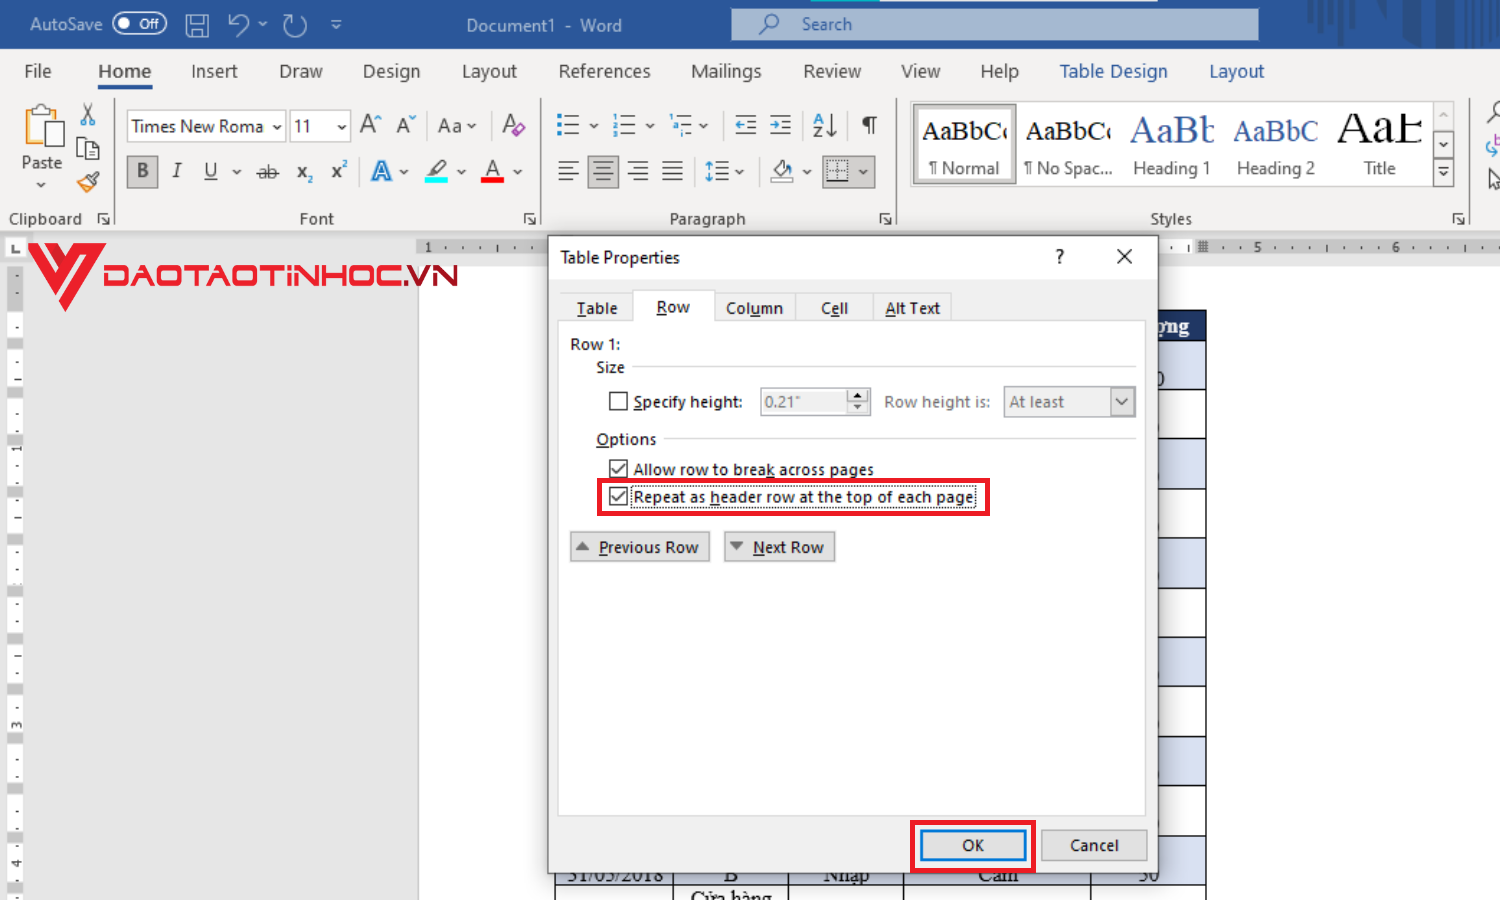Expand the numbering list dropdown
Viewport: 1500px width, 900px height.
[649, 126]
